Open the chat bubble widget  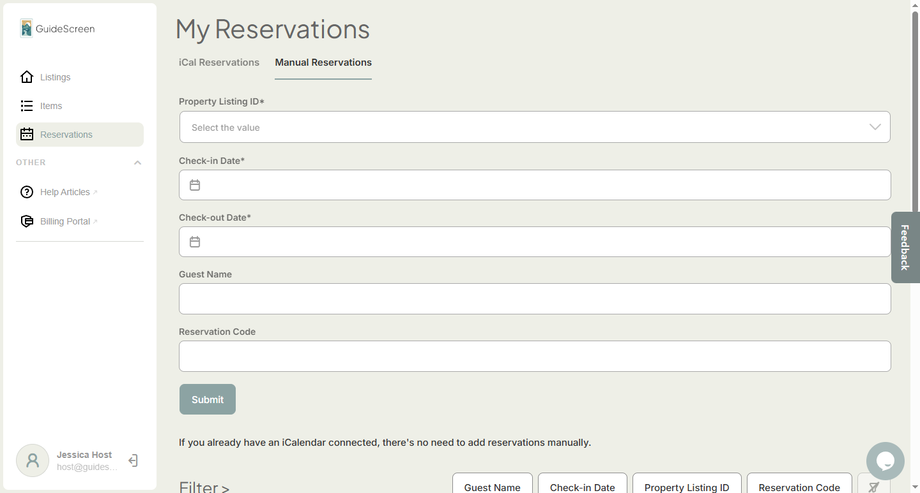coord(885,461)
